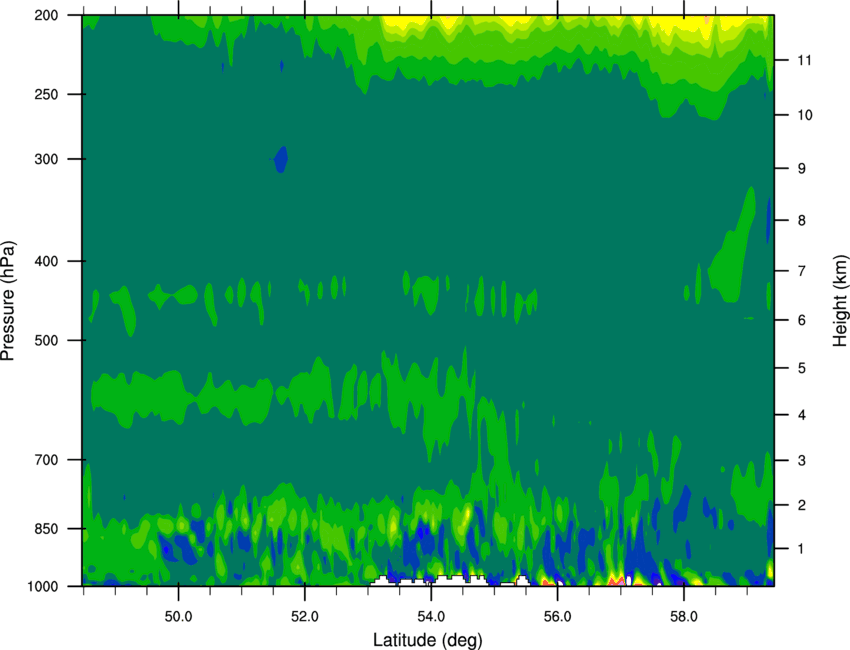Select the 200 pressure tick label
The image size is (850, 650).
[46, 16]
